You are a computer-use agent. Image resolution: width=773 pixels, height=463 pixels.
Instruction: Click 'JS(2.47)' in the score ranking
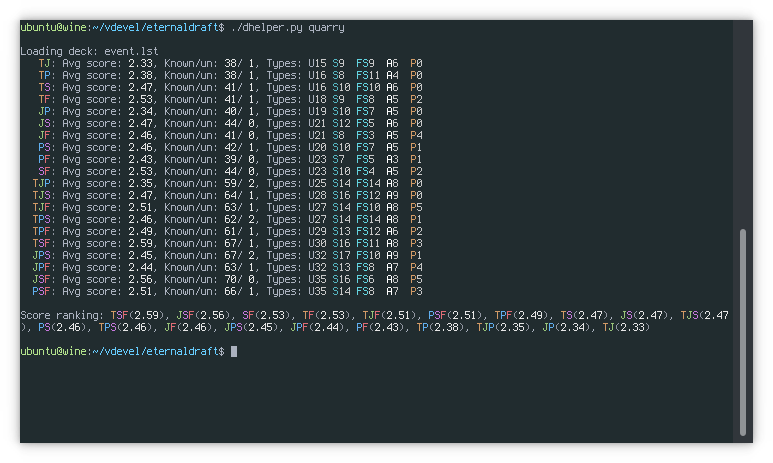[645, 316]
